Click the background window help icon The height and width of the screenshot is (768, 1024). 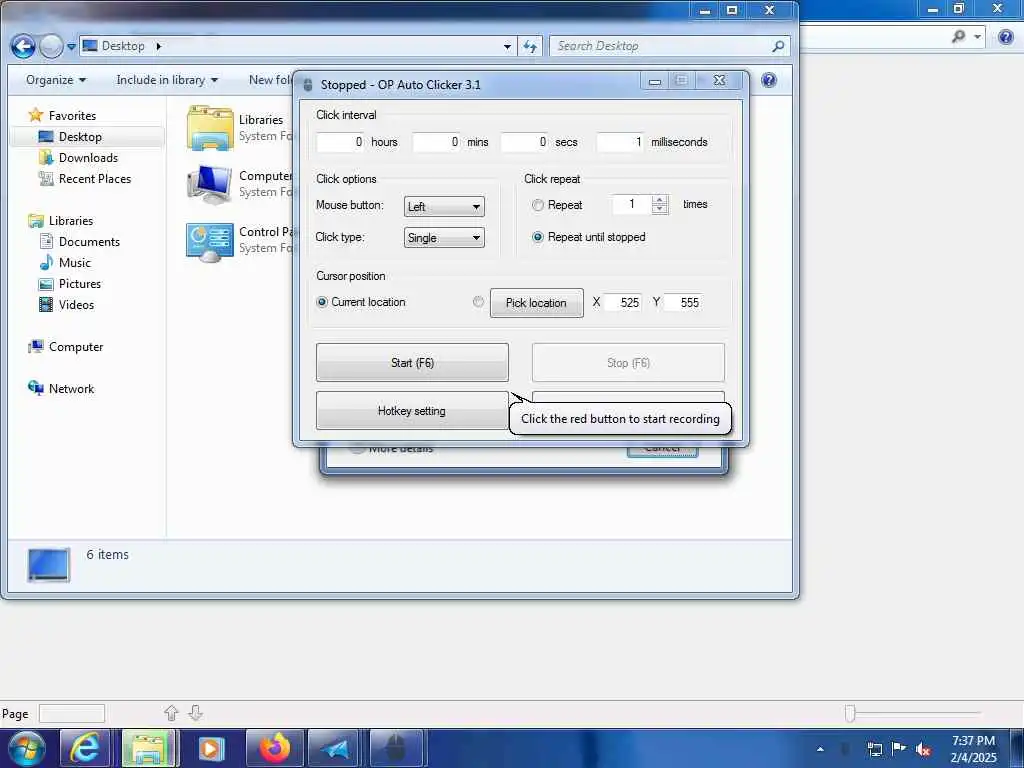click(1006, 37)
